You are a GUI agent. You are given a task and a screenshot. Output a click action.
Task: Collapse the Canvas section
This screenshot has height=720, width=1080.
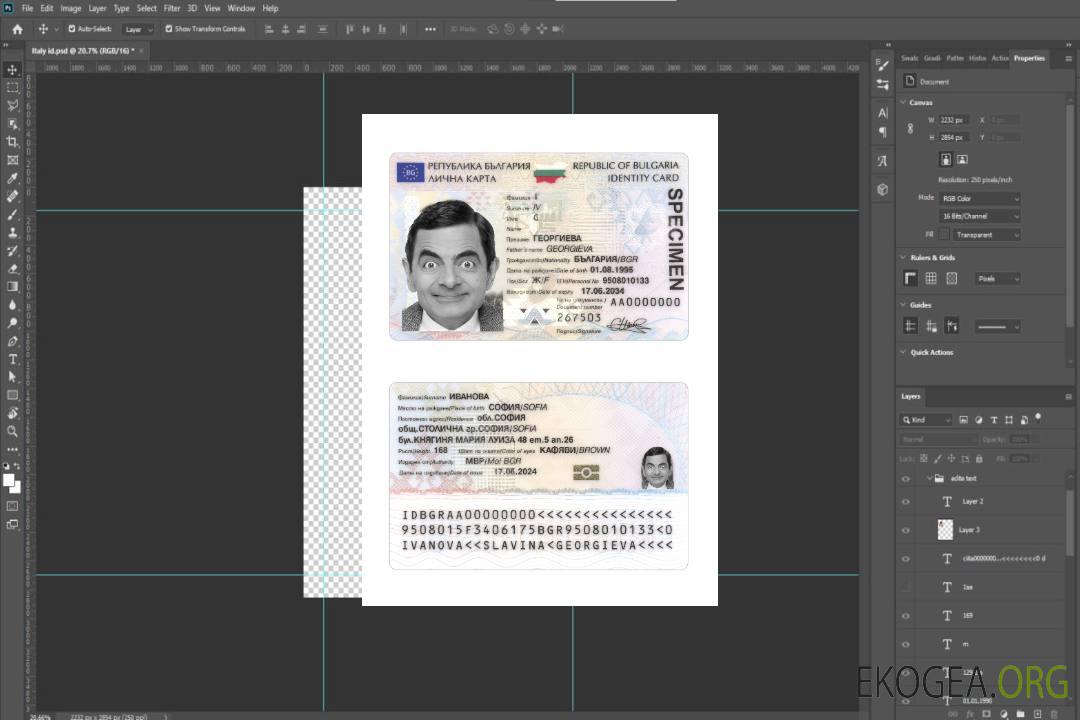[903, 103]
